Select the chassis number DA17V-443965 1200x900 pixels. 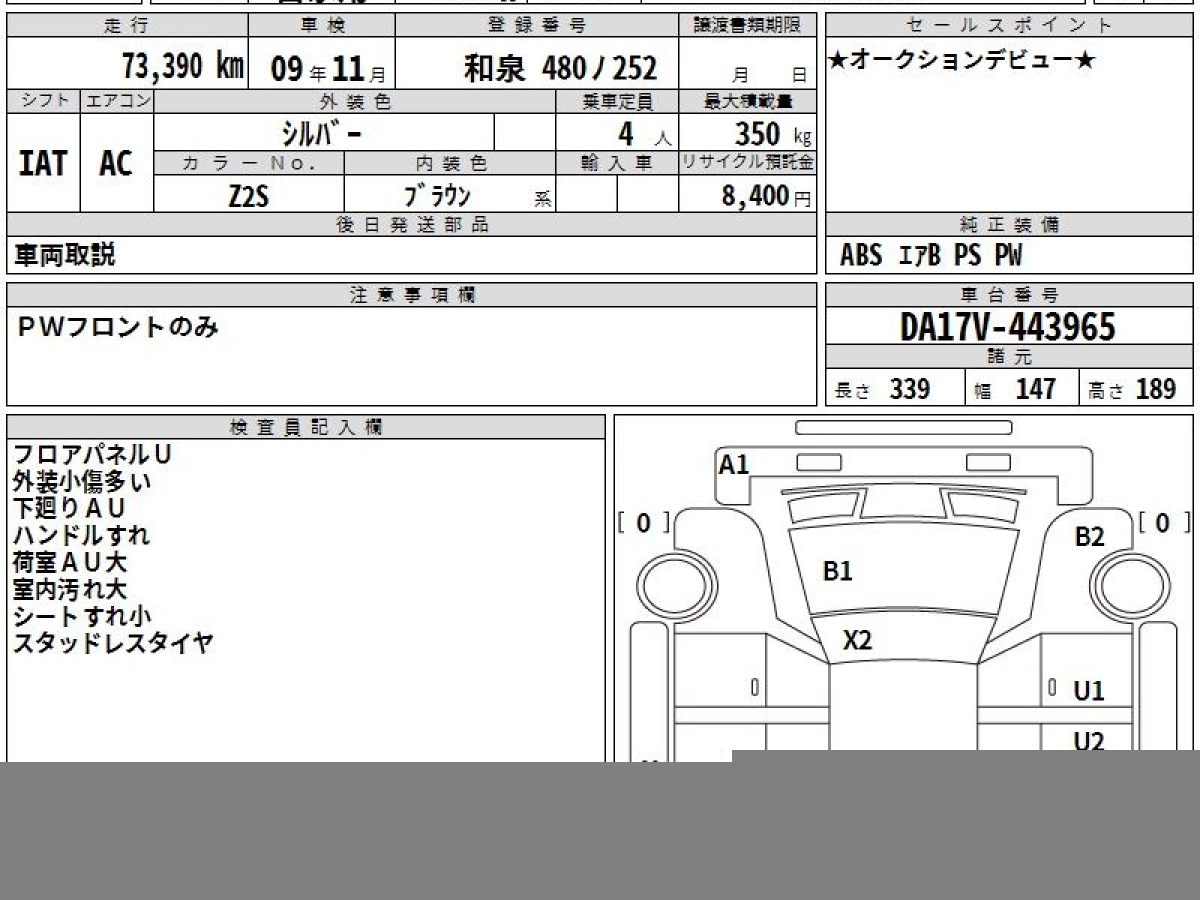[1008, 326]
